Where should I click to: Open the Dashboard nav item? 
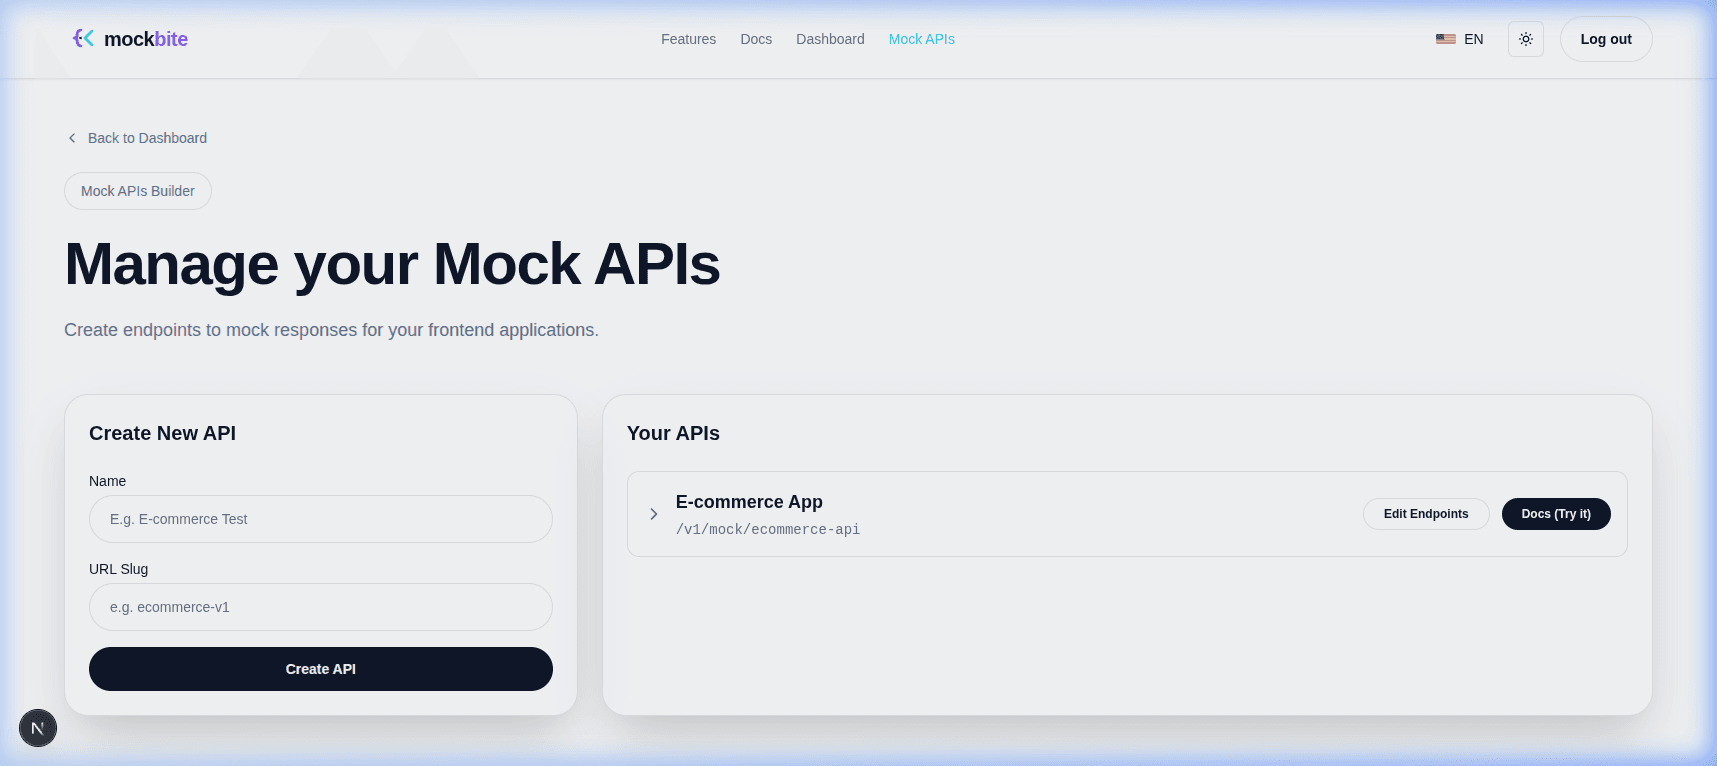click(x=830, y=39)
